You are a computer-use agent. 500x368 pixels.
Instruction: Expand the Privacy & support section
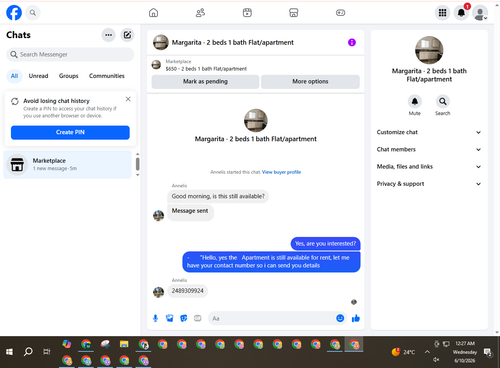[429, 184]
